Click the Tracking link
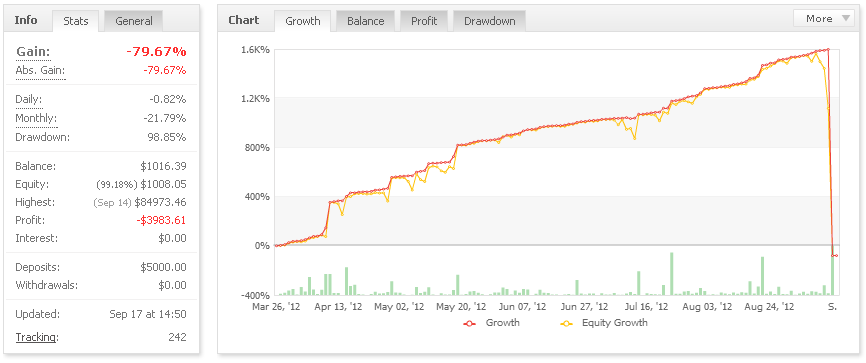Image resolution: width=866 pixels, height=363 pixels. point(36,337)
